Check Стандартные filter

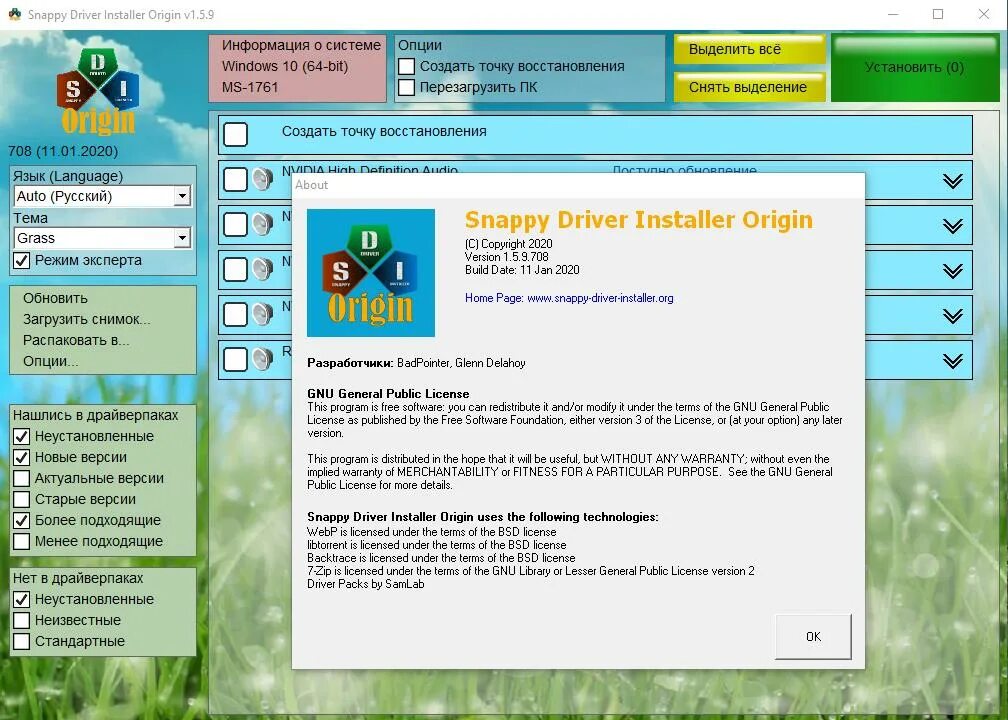(22, 642)
